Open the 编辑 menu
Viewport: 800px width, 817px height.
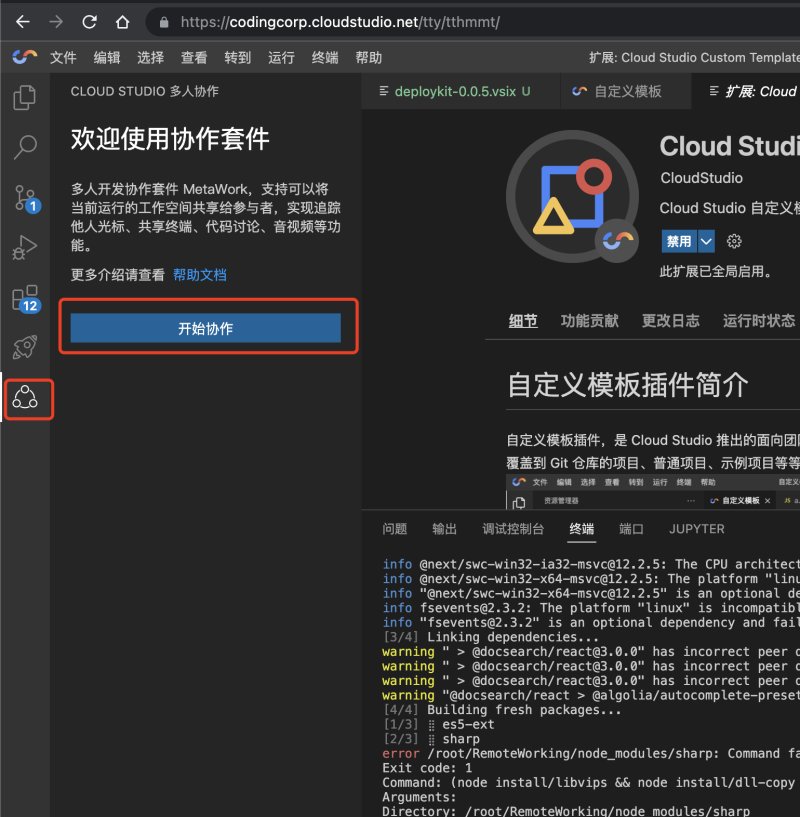107,57
